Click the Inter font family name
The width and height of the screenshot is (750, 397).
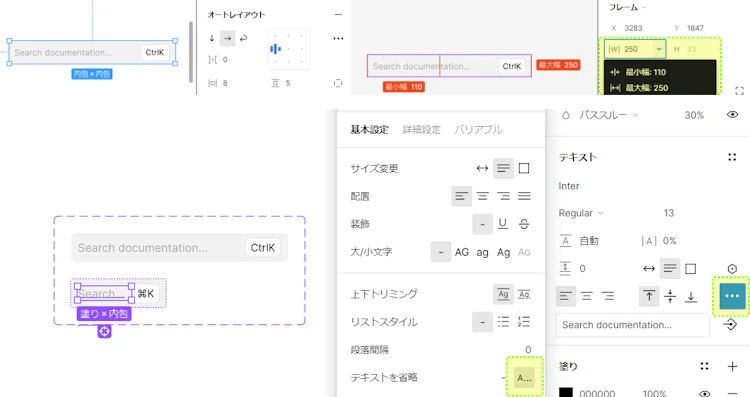[569, 186]
